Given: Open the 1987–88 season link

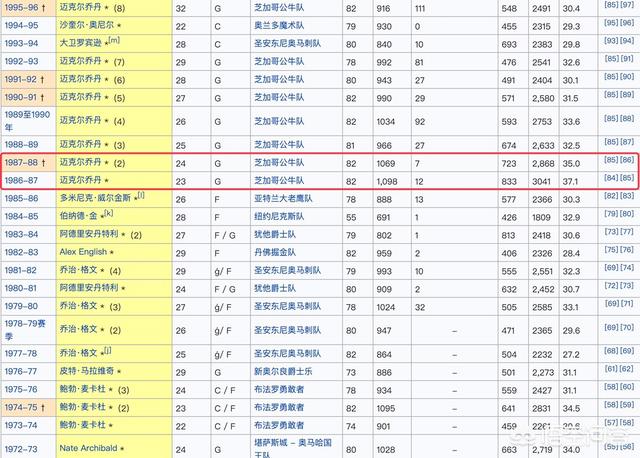Looking at the screenshot, I should (21, 162).
